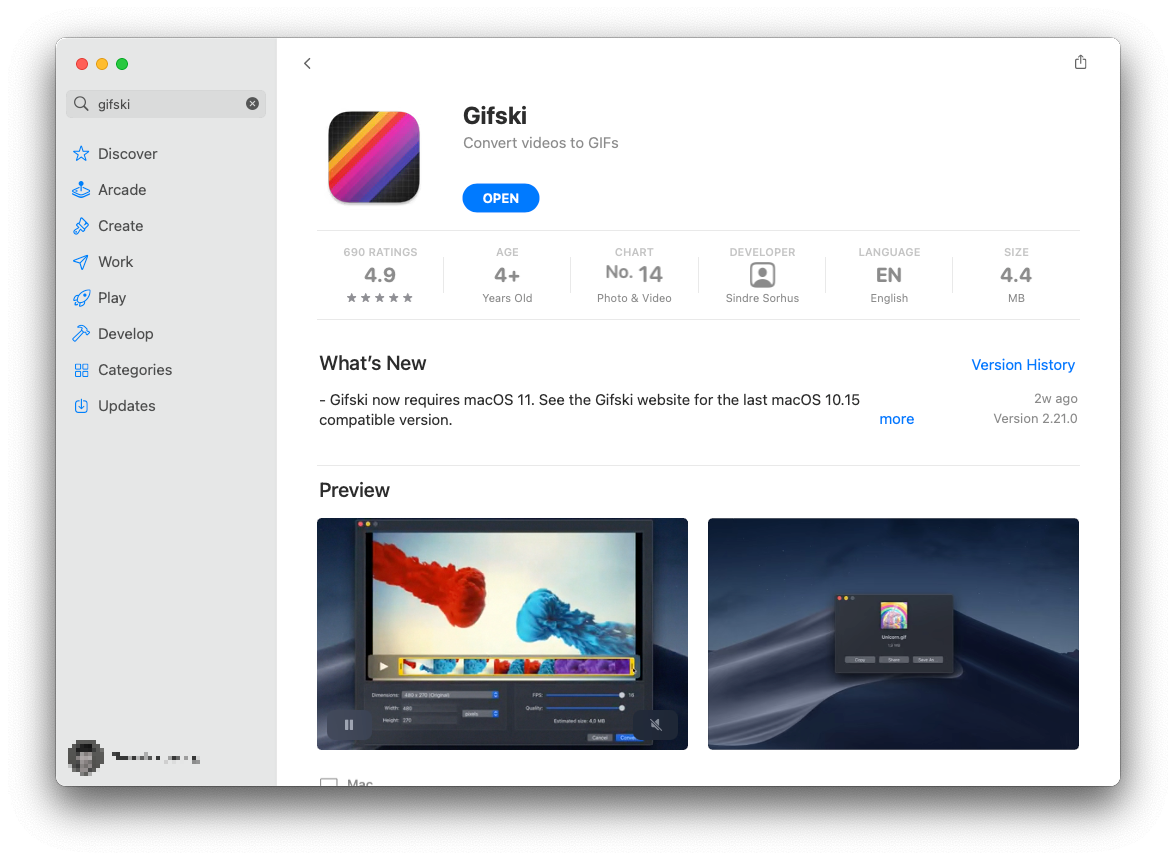This screenshot has width=1176, height=860.
Task: Click the Work paper plane icon
Action: click(81, 262)
